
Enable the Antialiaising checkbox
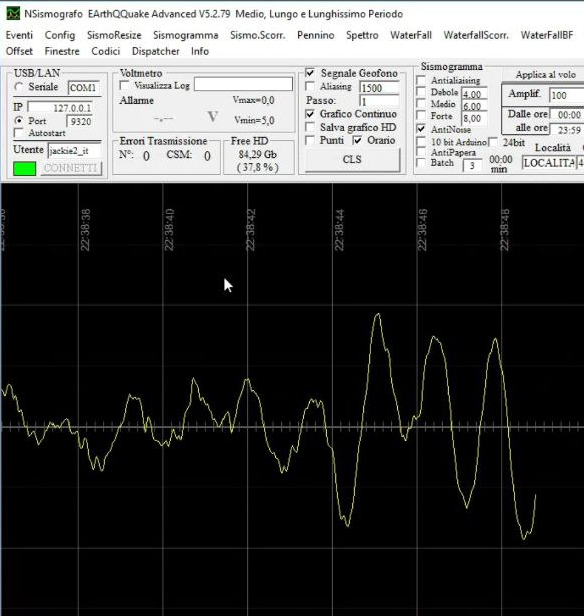tap(421, 80)
